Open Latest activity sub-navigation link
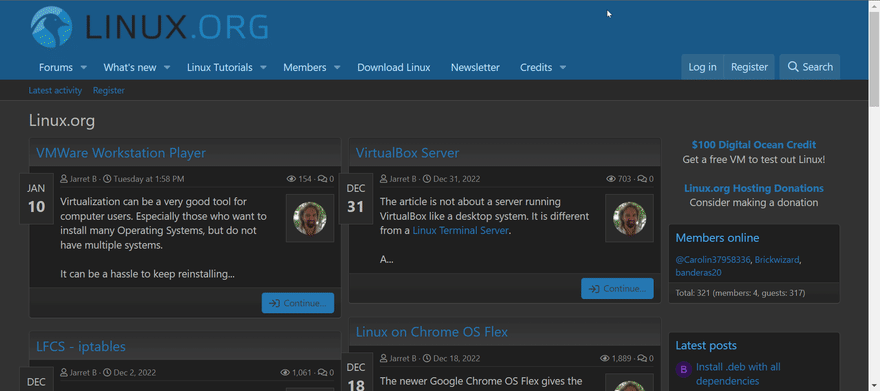 click(55, 90)
